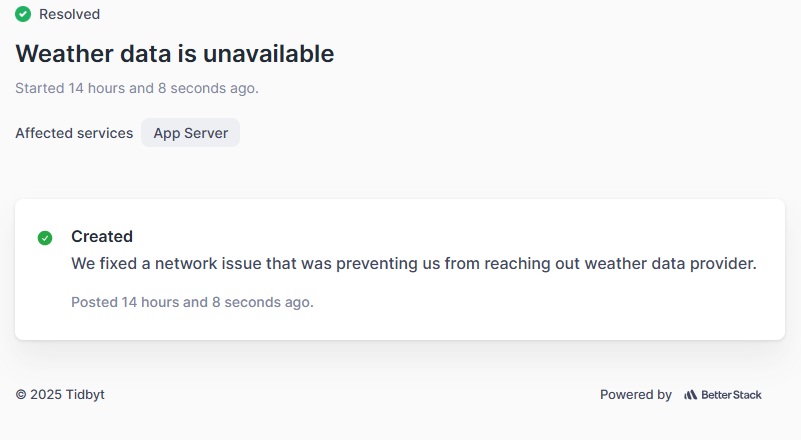Click the "Resolved" status label
Viewport: 801px width, 440px height.
tap(69, 14)
